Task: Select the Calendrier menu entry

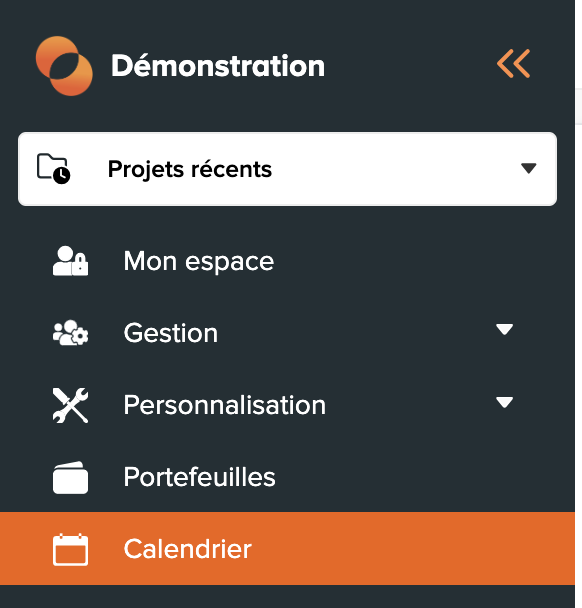Action: point(287,548)
